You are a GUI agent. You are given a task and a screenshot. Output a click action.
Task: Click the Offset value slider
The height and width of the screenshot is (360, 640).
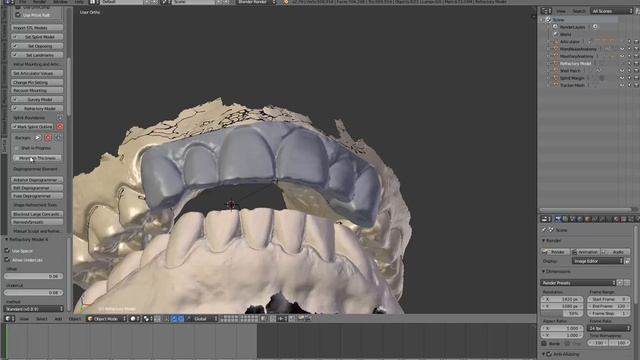[x=33, y=276]
